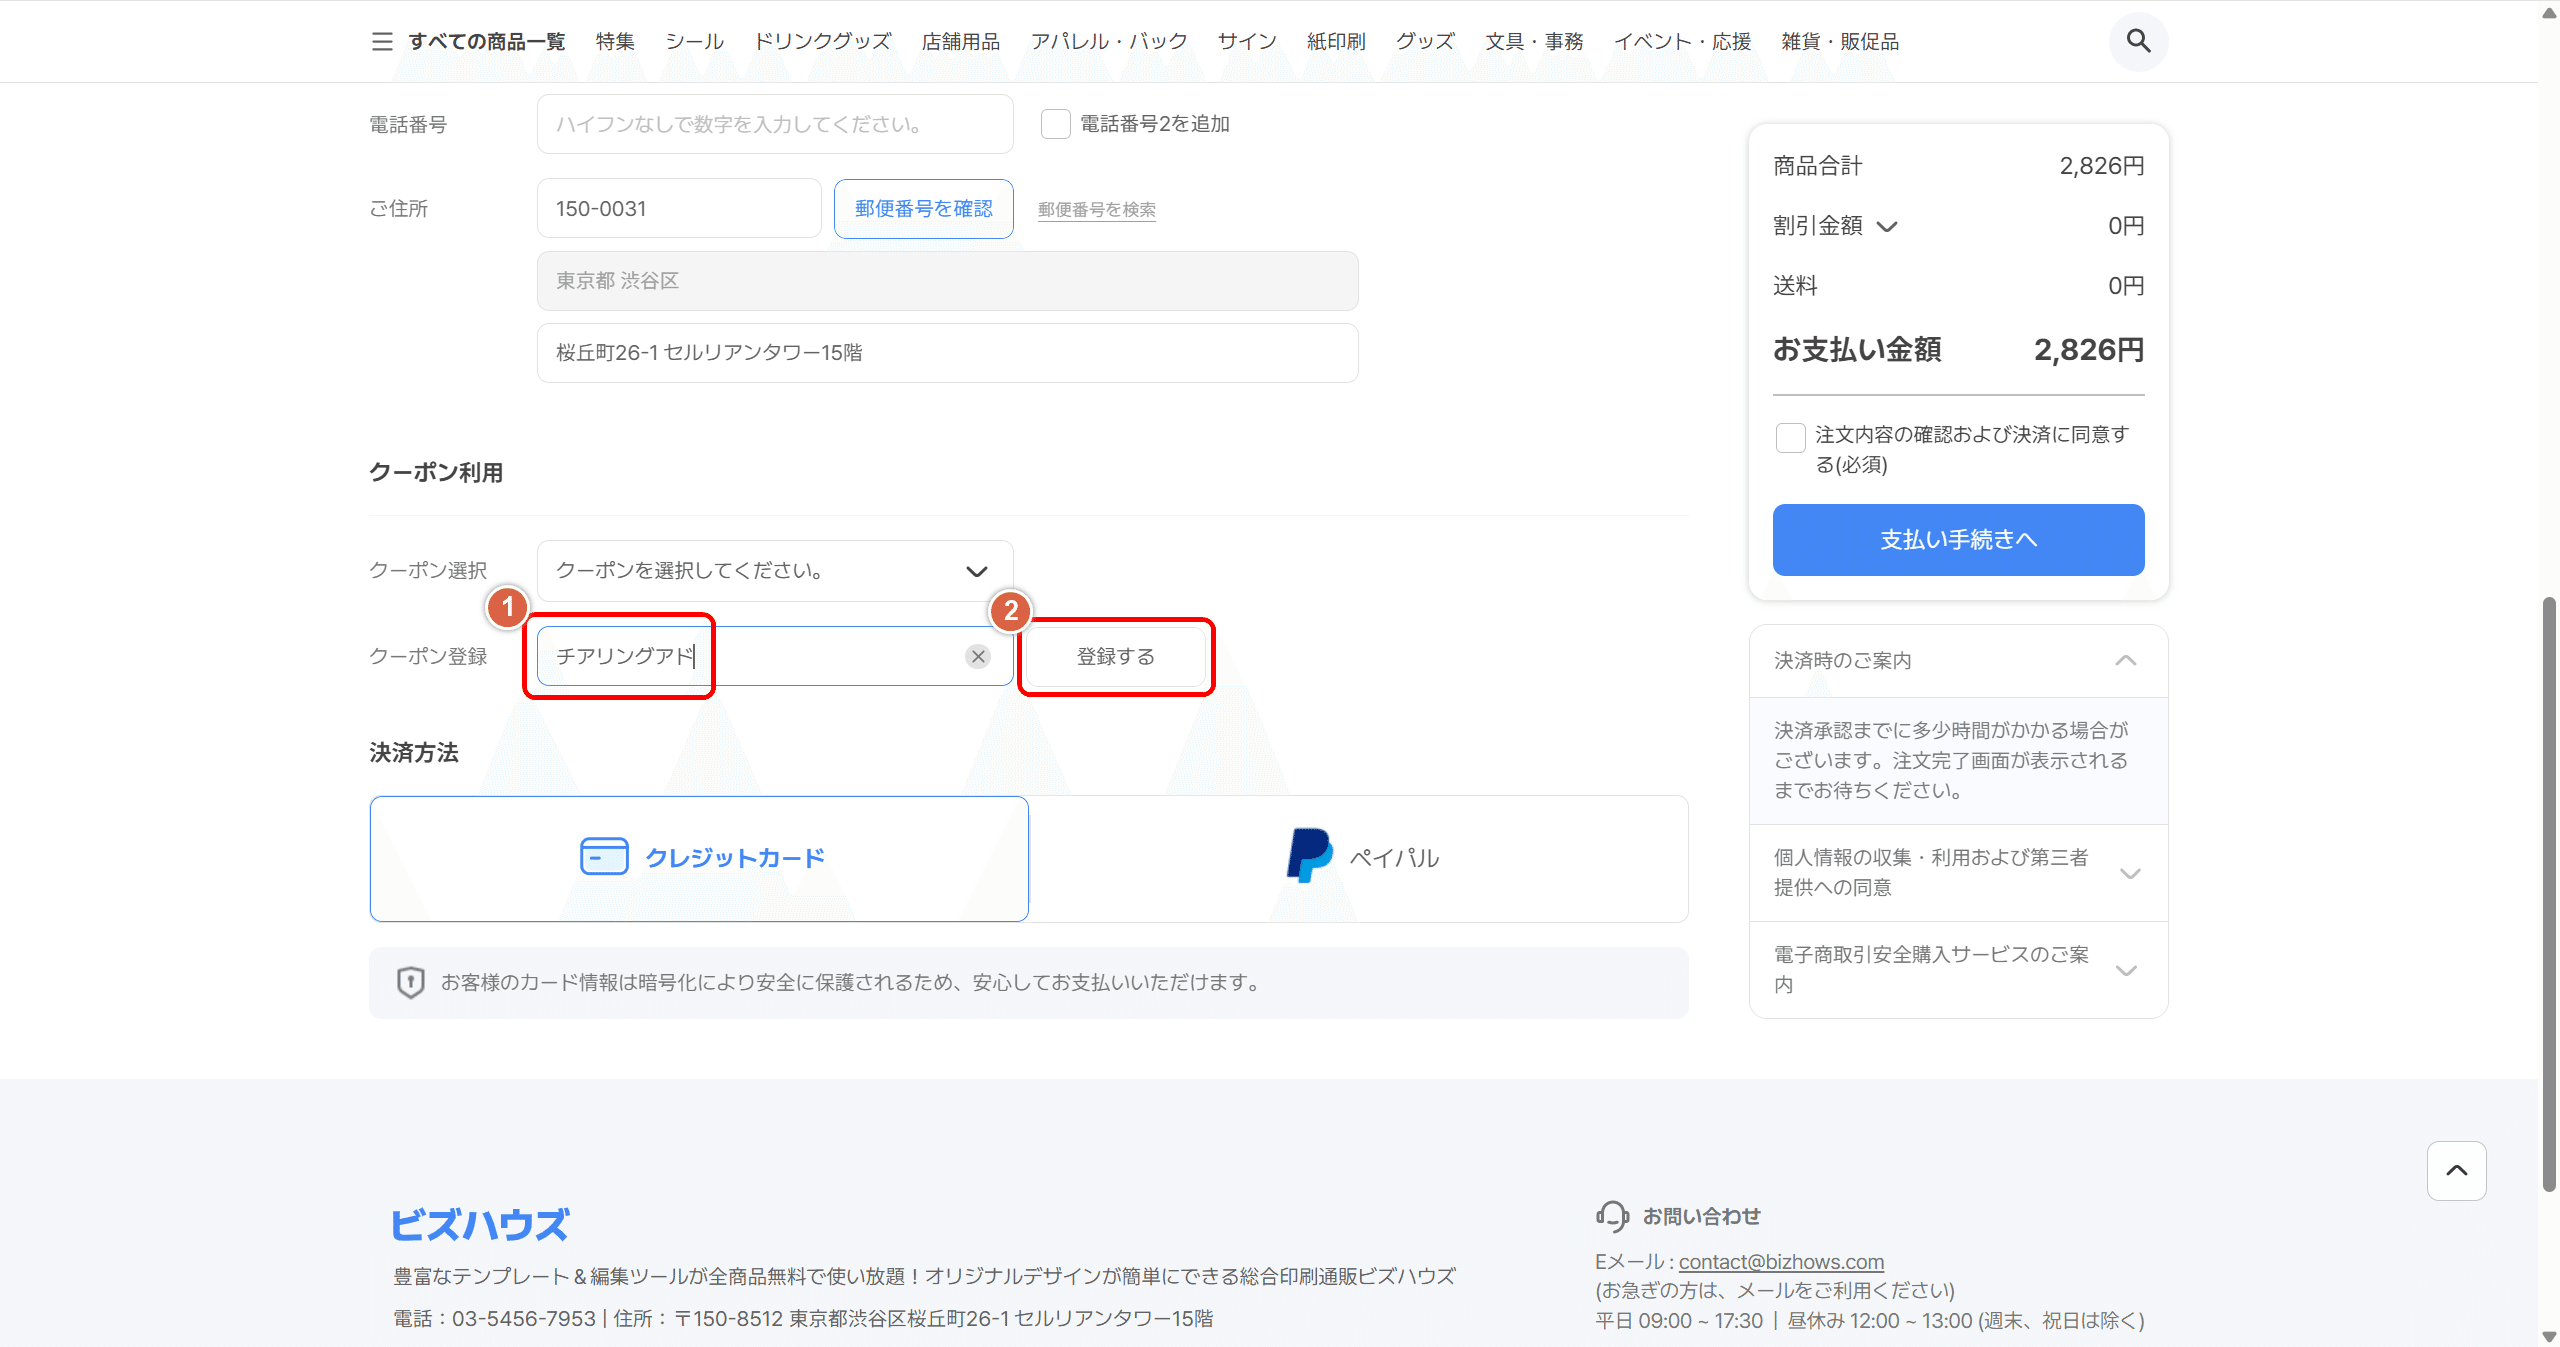Screen dimensions: 2560x1347
Task: Open the hamburger menu for all products
Action: (x=381, y=41)
